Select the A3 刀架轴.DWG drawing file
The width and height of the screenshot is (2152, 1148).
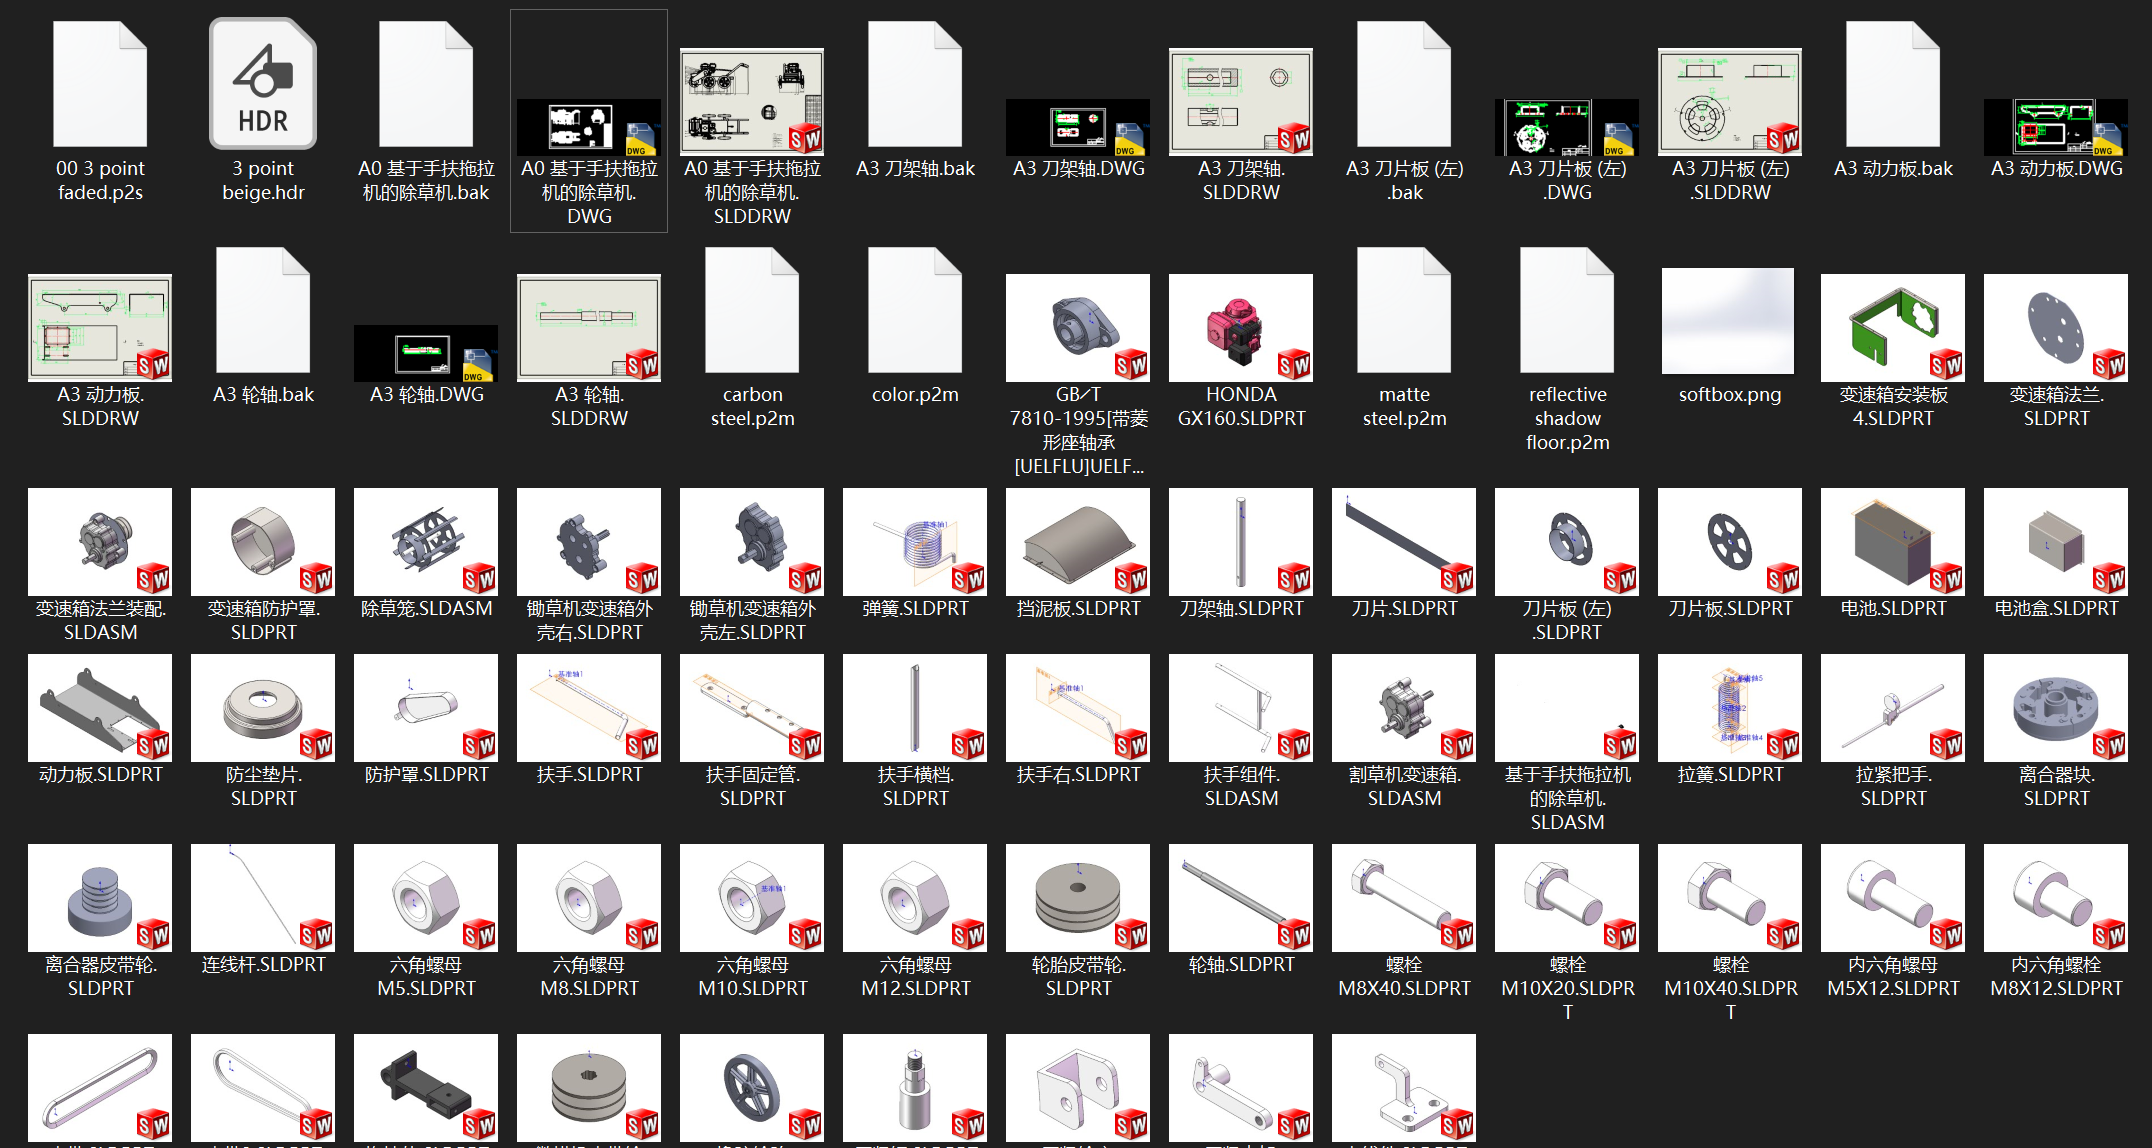pyautogui.click(x=1078, y=127)
